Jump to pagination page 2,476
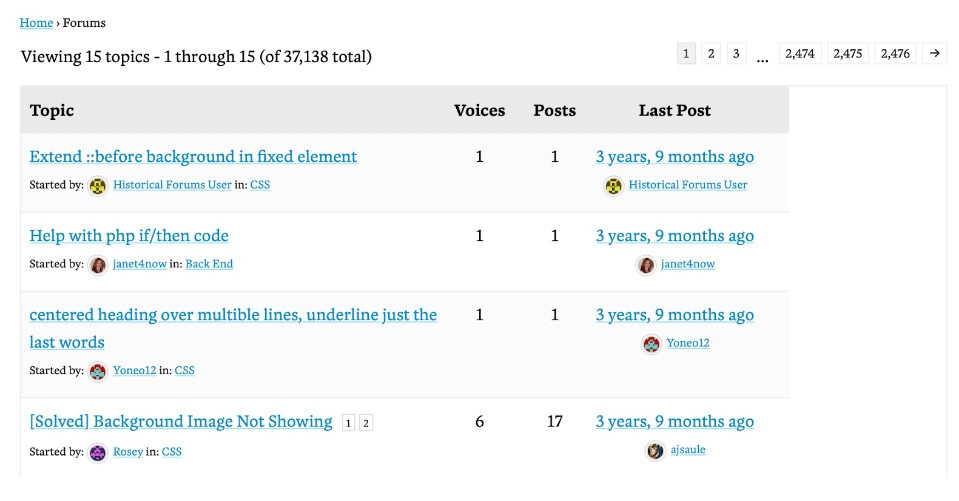The width and height of the screenshot is (959, 501). tap(895, 54)
